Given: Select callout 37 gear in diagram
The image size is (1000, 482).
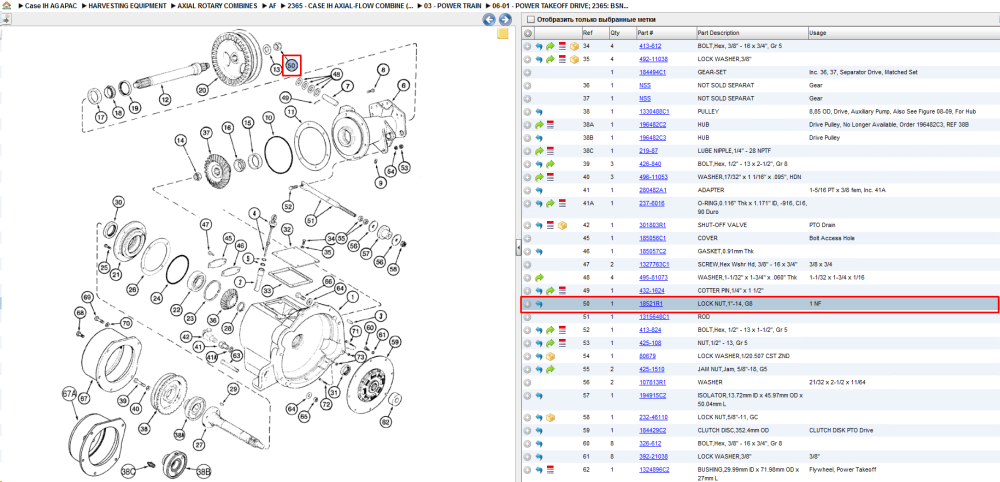Looking at the screenshot, I should point(205,133).
